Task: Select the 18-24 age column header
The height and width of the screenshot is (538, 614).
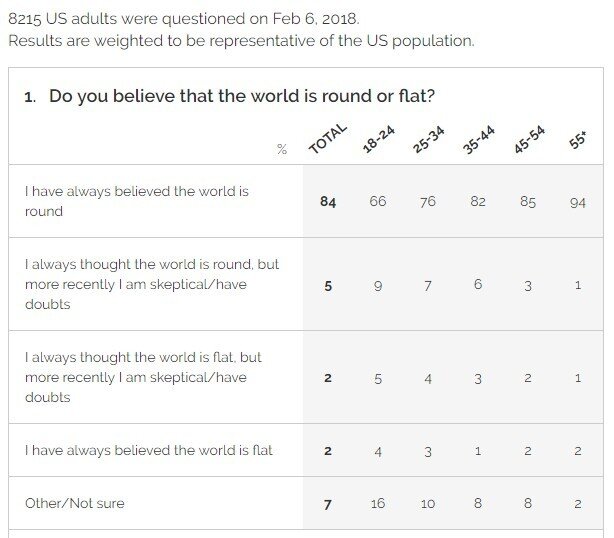Action: [x=376, y=139]
